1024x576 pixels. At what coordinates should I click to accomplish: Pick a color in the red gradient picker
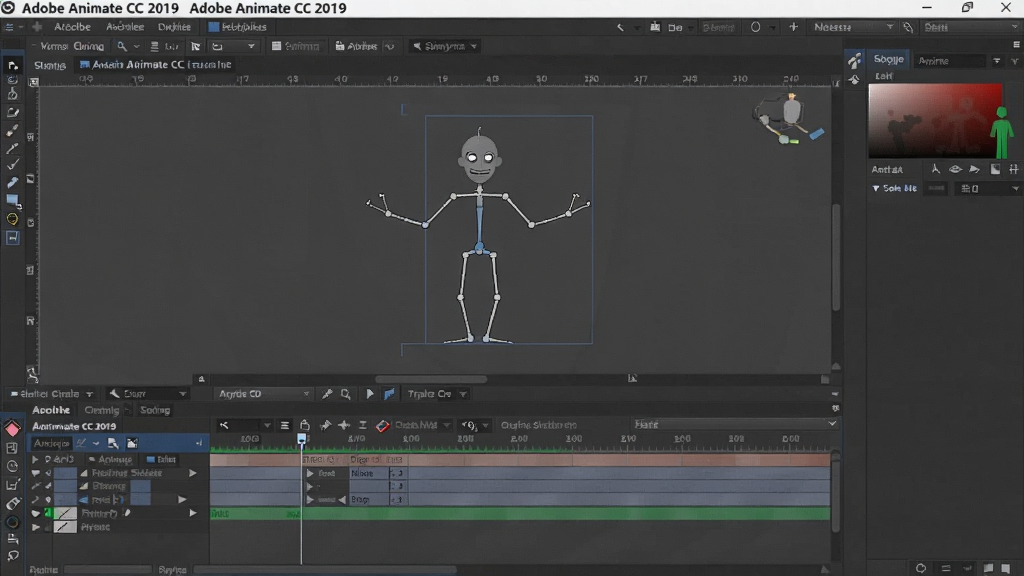click(x=935, y=121)
